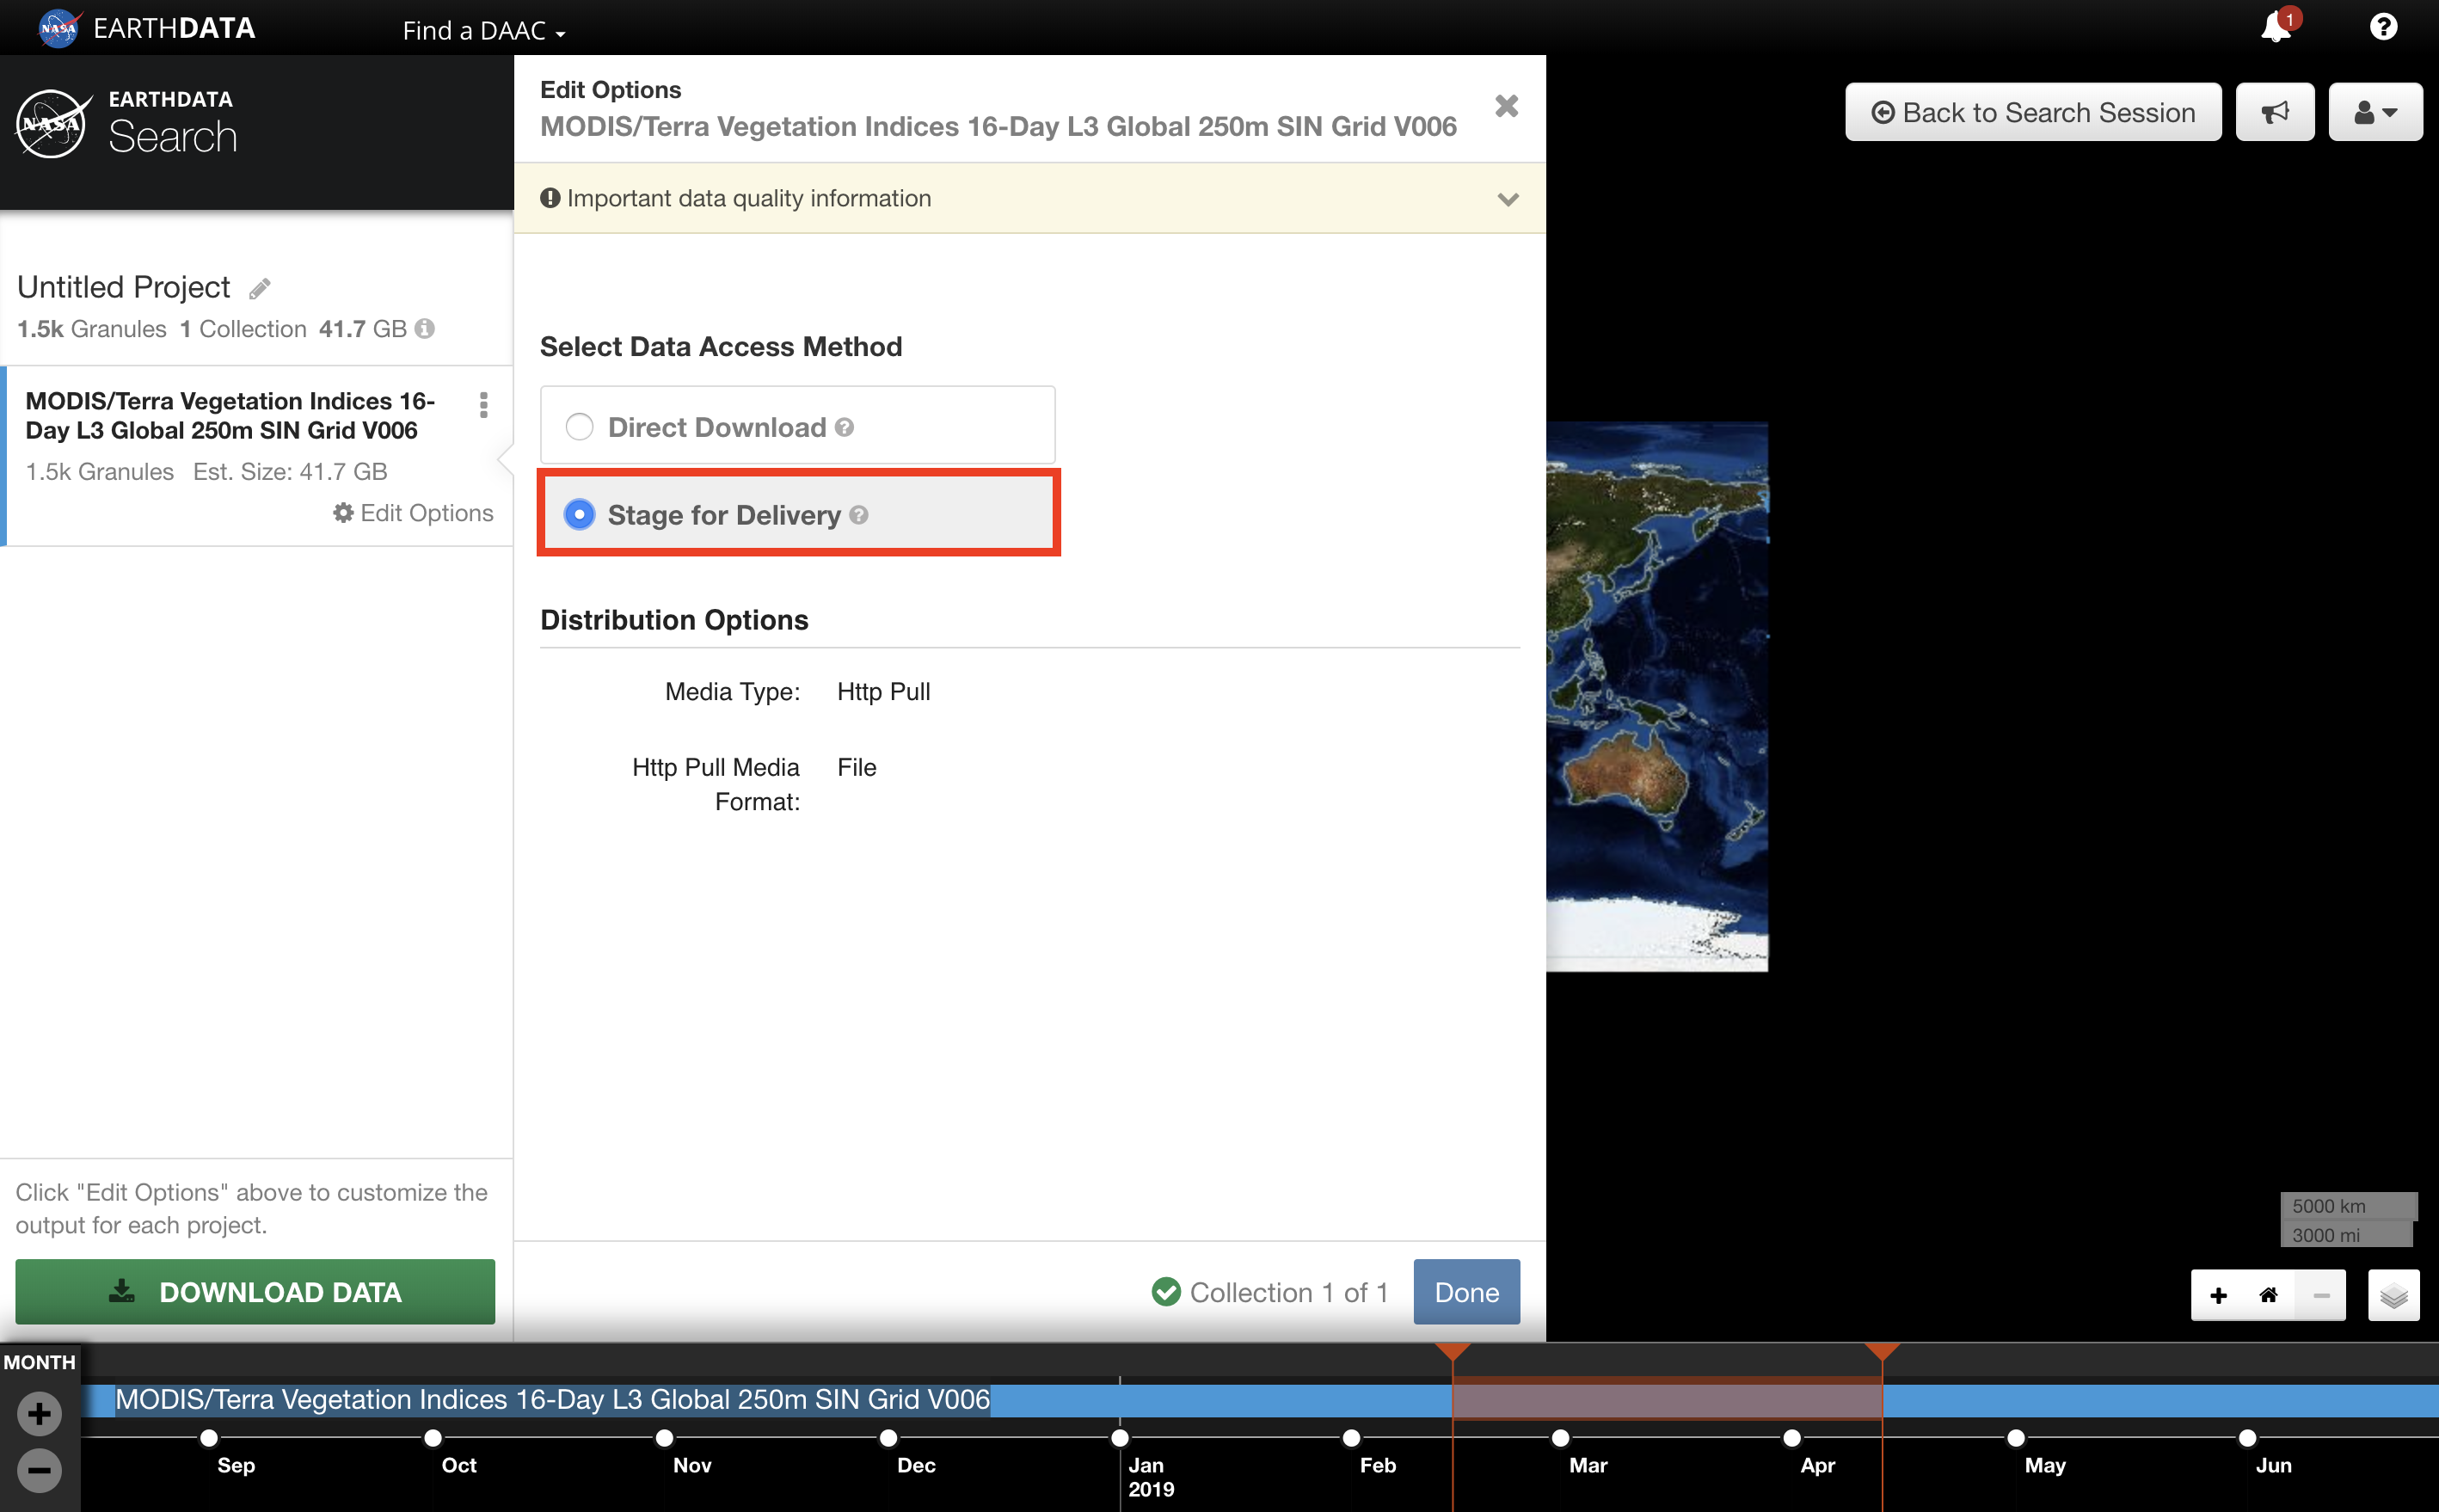Zoom out the timeline with minus button
Image resolution: width=2439 pixels, height=1512 pixels.
coord(39,1470)
